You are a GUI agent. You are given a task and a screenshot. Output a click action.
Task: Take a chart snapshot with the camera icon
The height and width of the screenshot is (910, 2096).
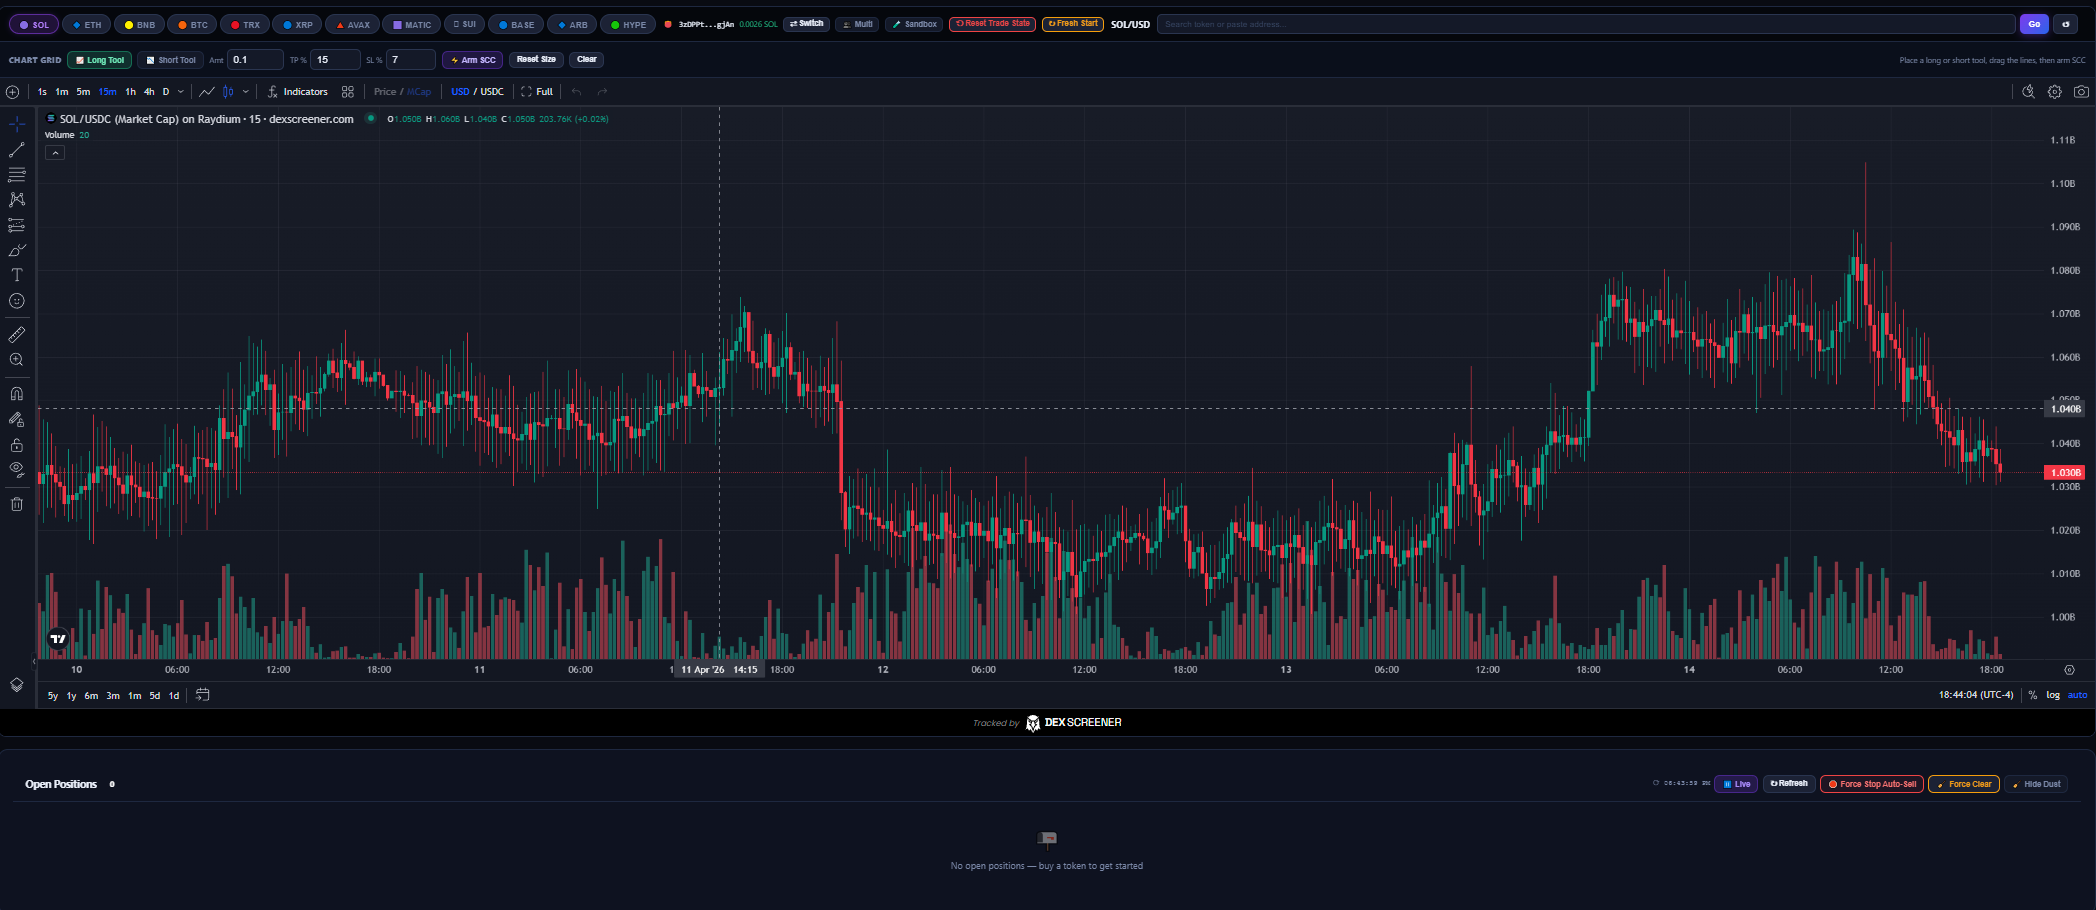[2081, 91]
